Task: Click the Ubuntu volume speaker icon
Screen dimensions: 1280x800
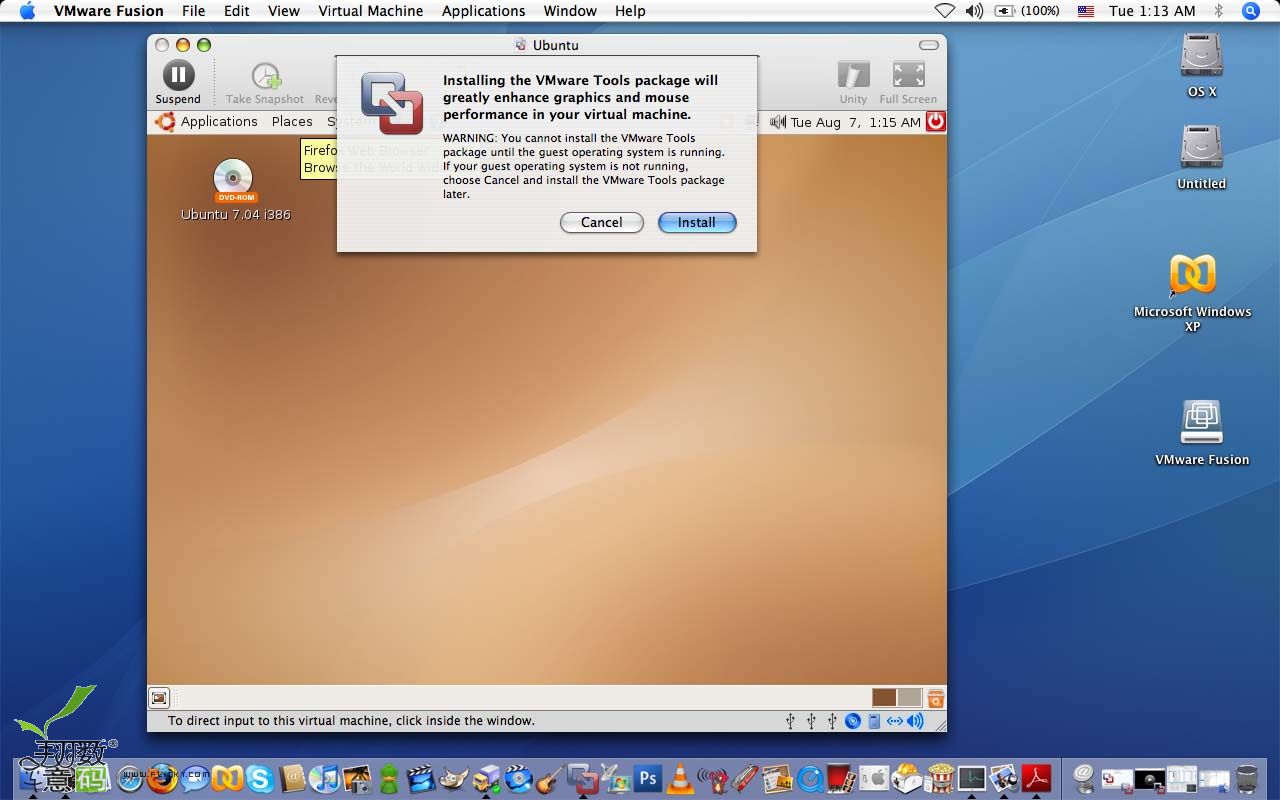Action: pyautogui.click(x=778, y=122)
